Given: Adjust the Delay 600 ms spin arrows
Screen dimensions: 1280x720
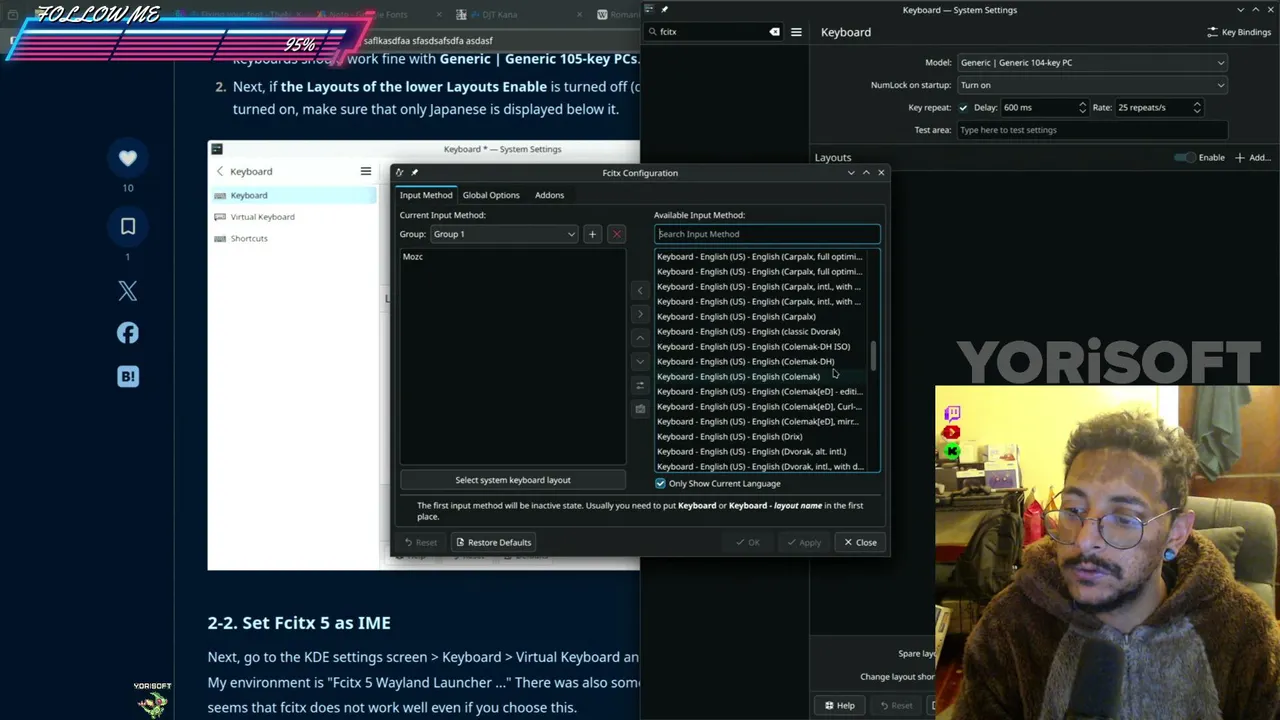Looking at the screenshot, I should [x=1082, y=108].
